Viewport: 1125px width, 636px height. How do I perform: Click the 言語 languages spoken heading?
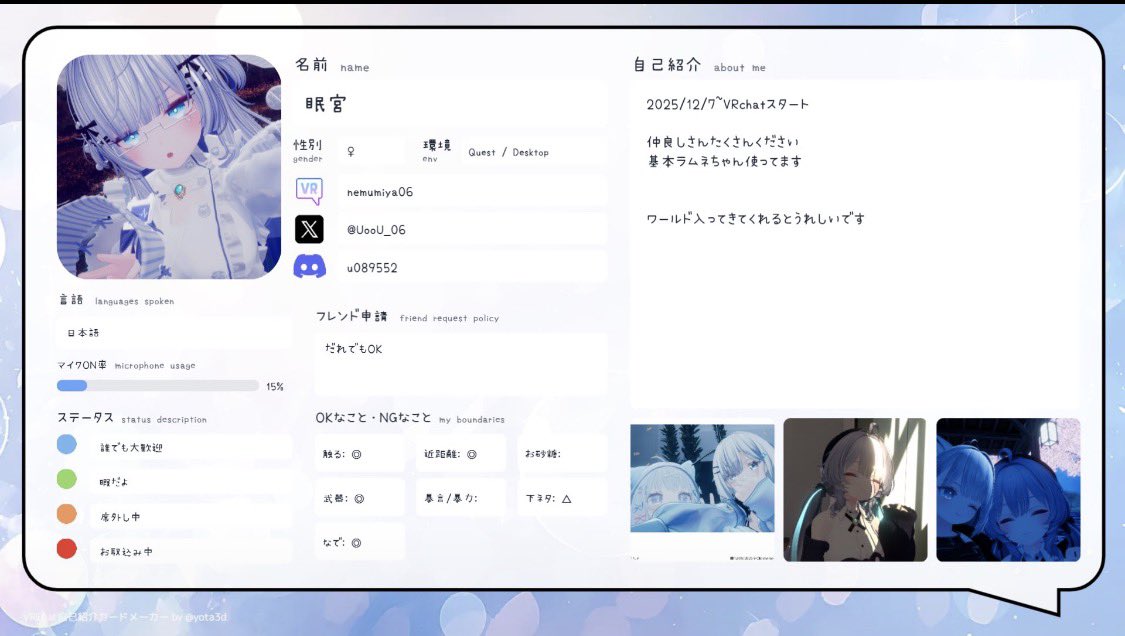tap(116, 301)
